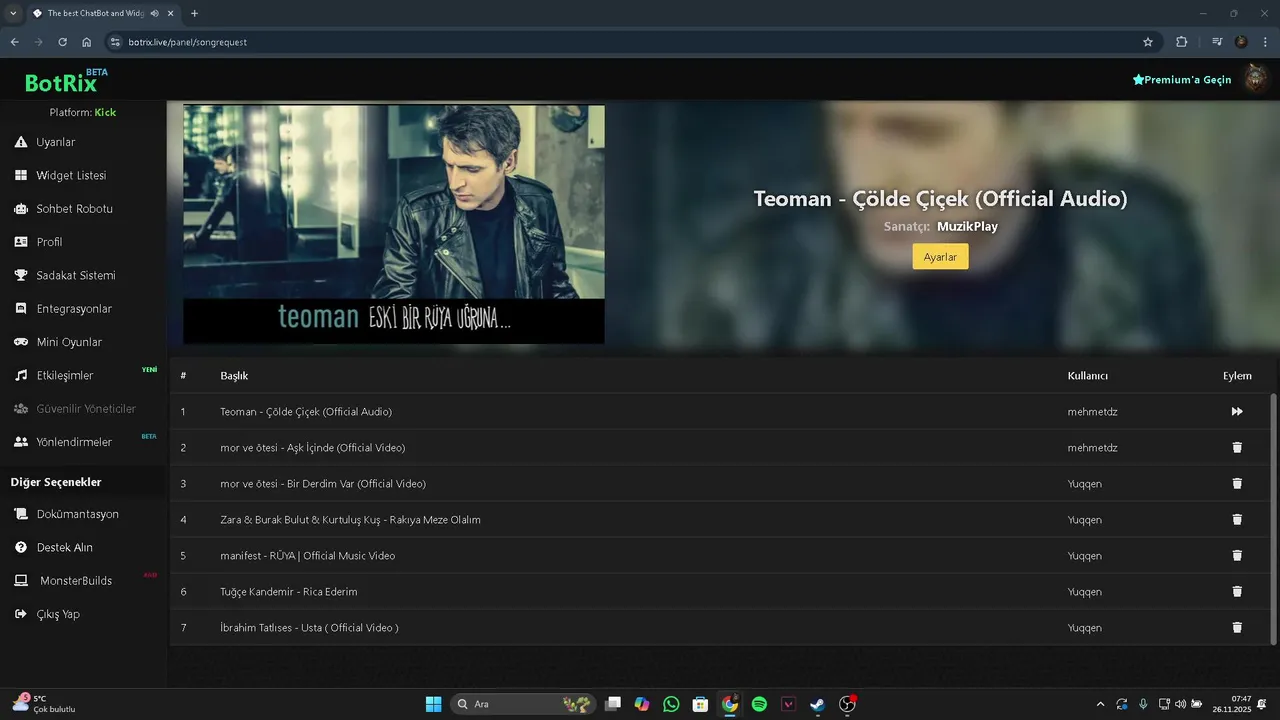Bookmark this page with the star
Viewport: 1280px width, 720px height.
(x=1148, y=42)
